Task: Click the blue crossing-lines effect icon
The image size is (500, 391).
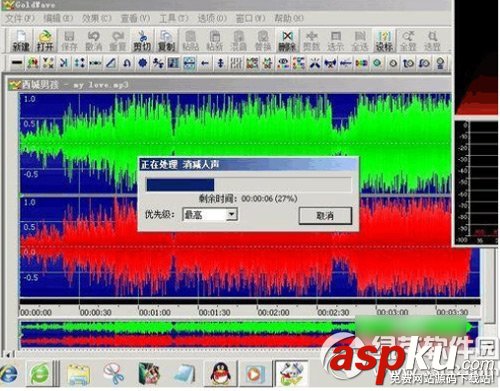Action: (x=314, y=63)
